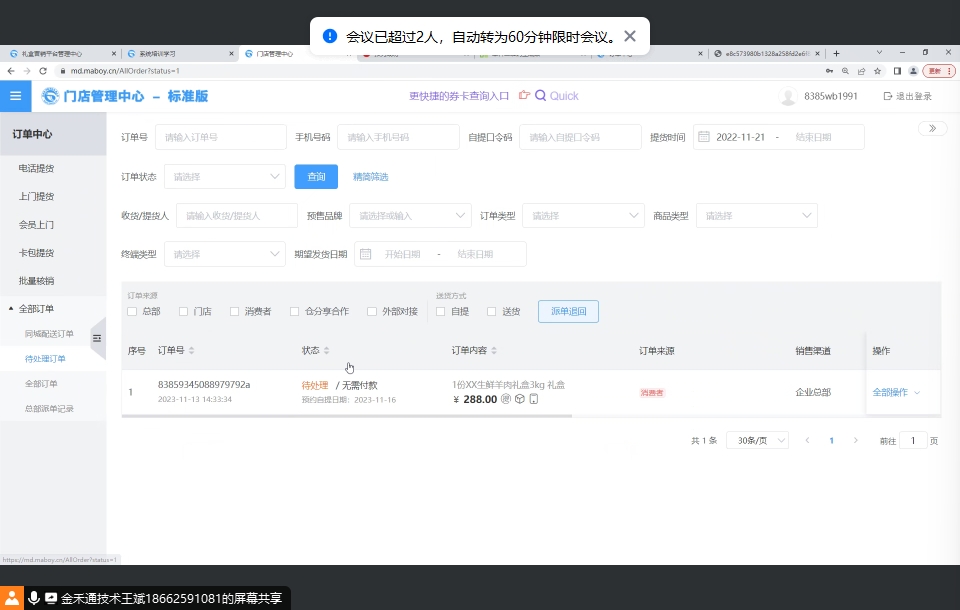Check the 总部 order source checkbox
The height and width of the screenshot is (610, 960).
point(132,311)
